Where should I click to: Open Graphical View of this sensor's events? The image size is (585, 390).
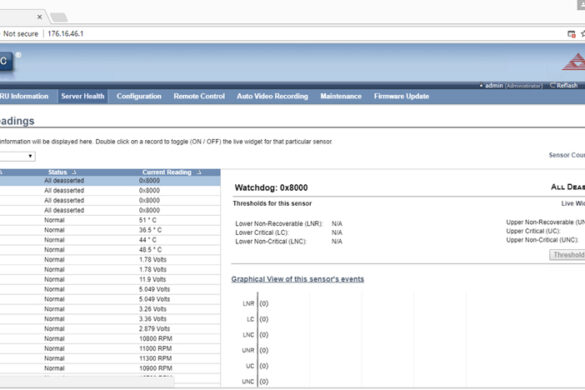pyautogui.click(x=297, y=279)
